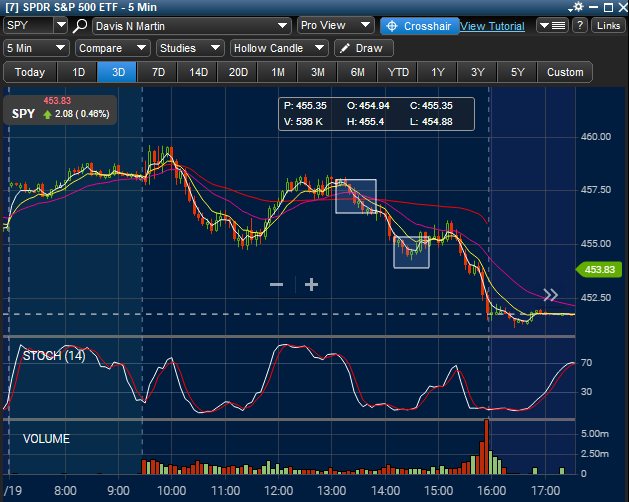This screenshot has width=629, height=502.
Task: Open the list menu icon dropdown
Action: [552, 26]
